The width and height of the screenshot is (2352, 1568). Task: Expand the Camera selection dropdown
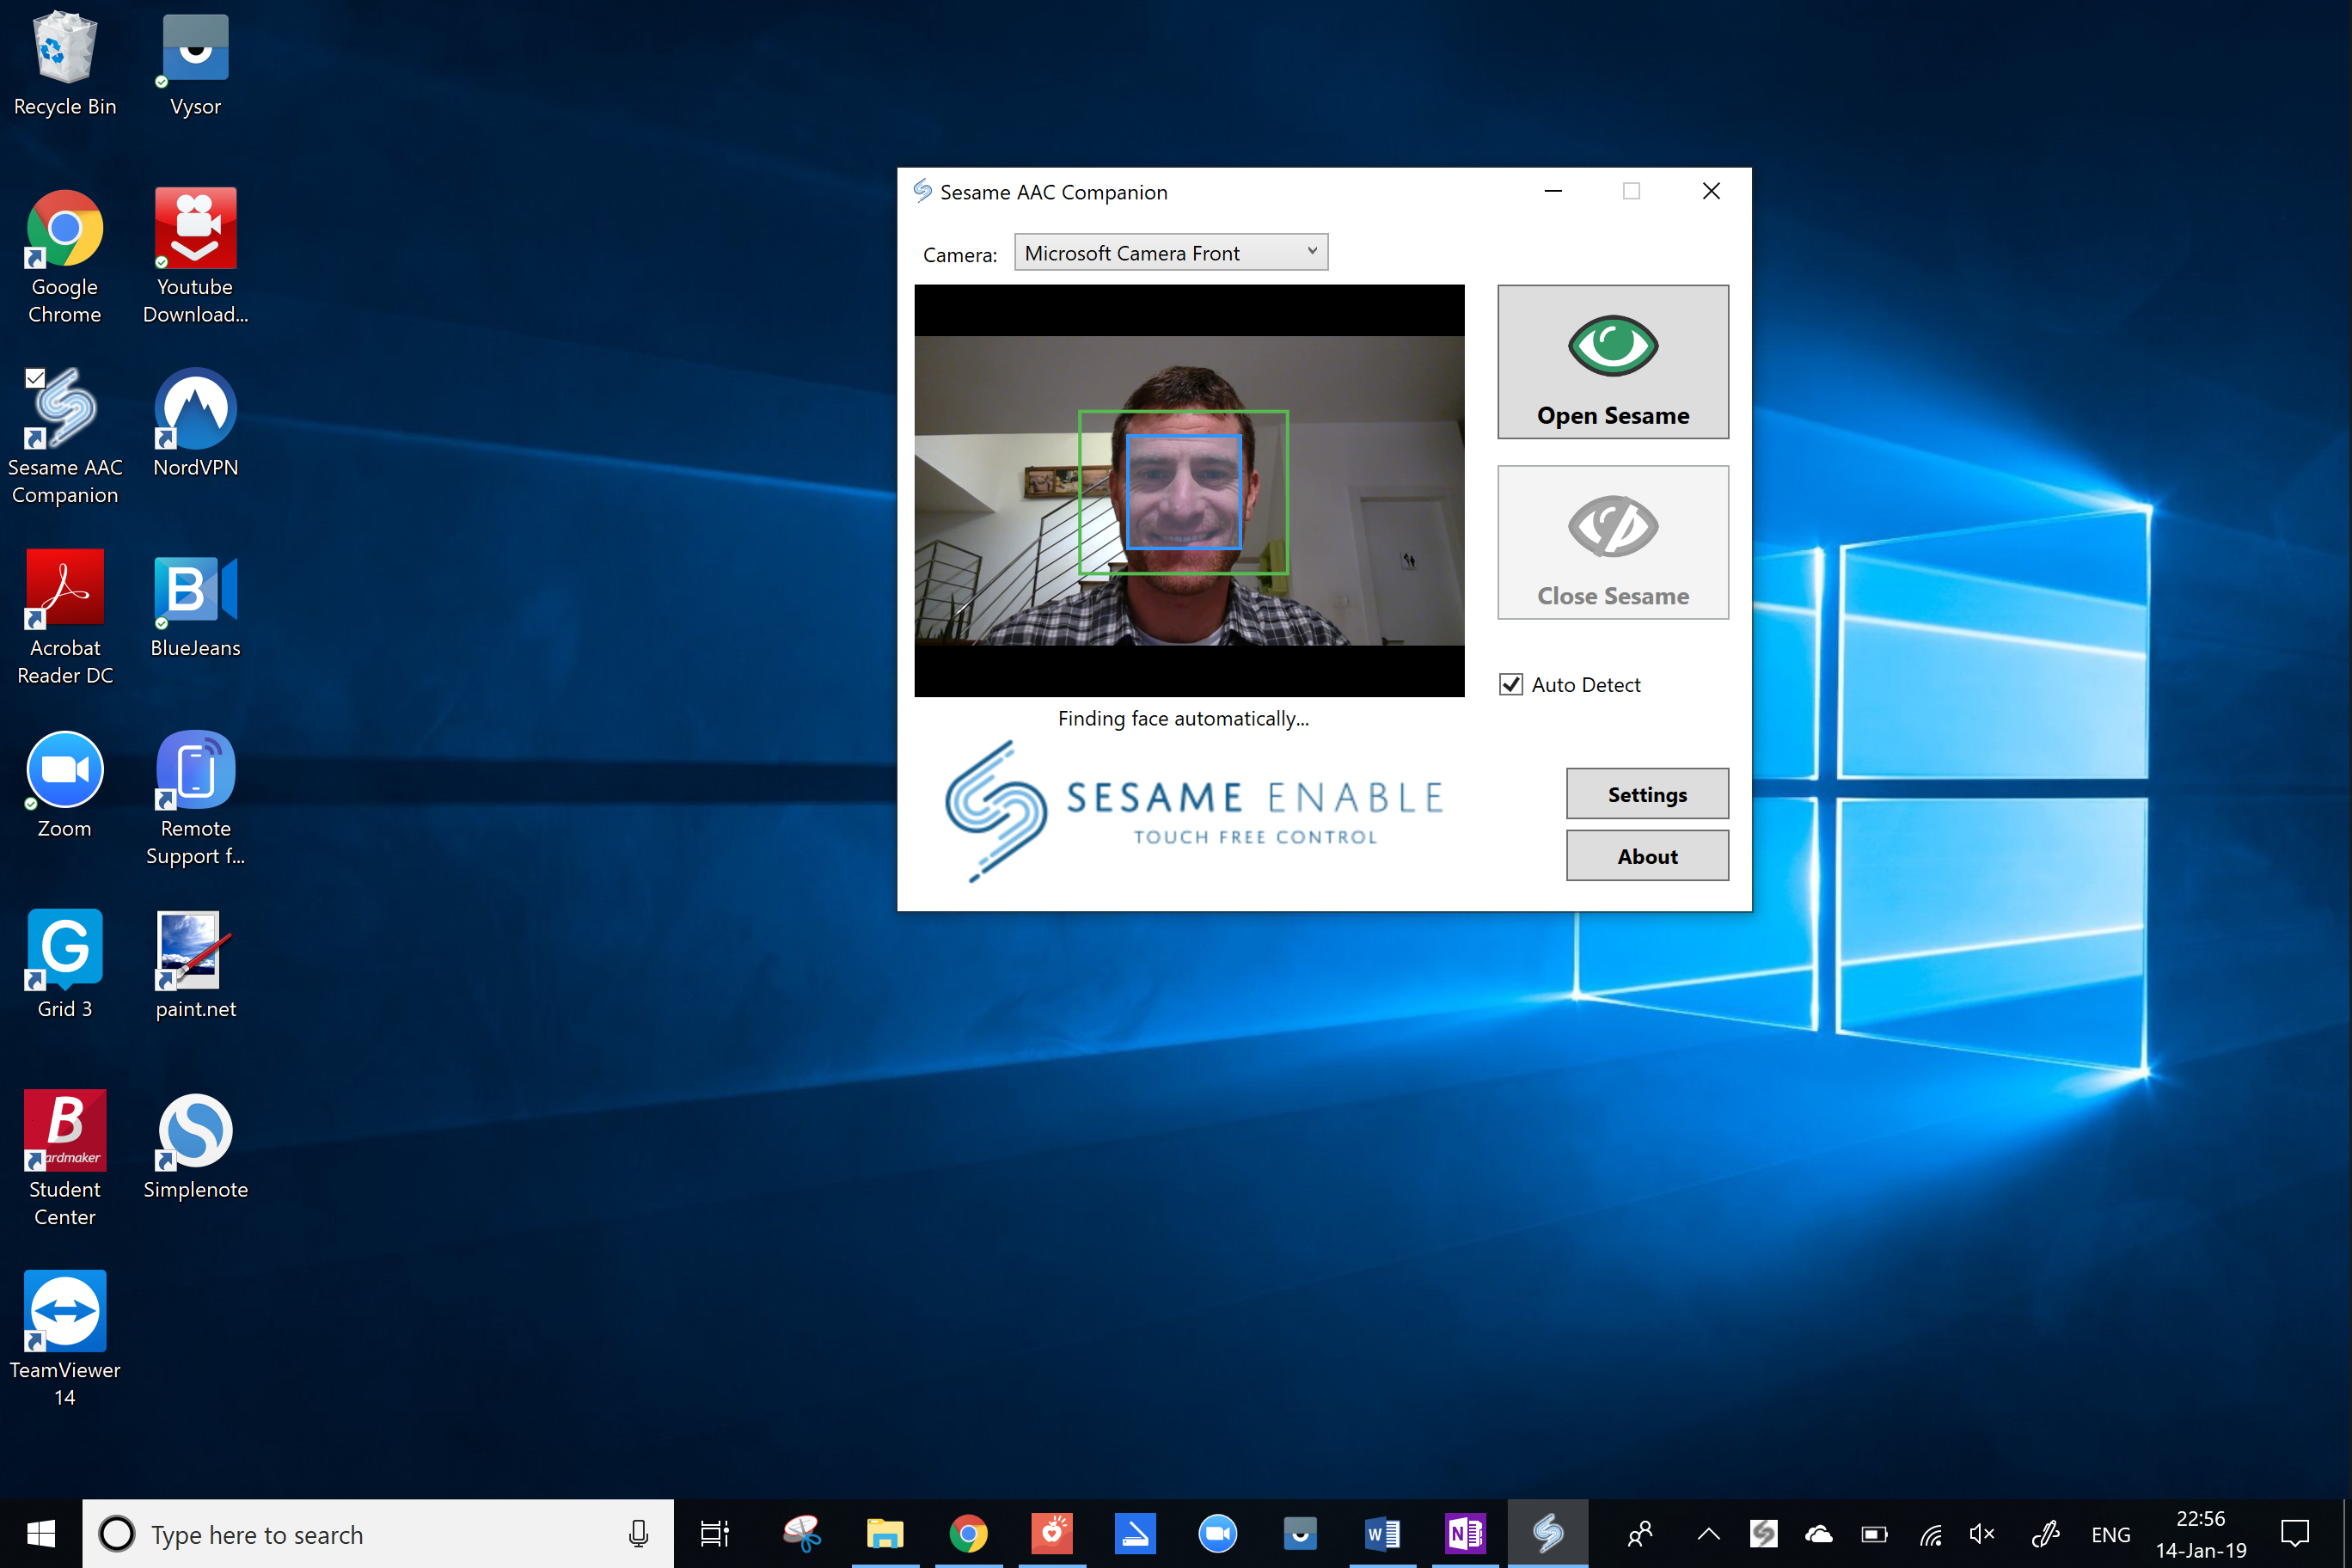(x=1170, y=252)
